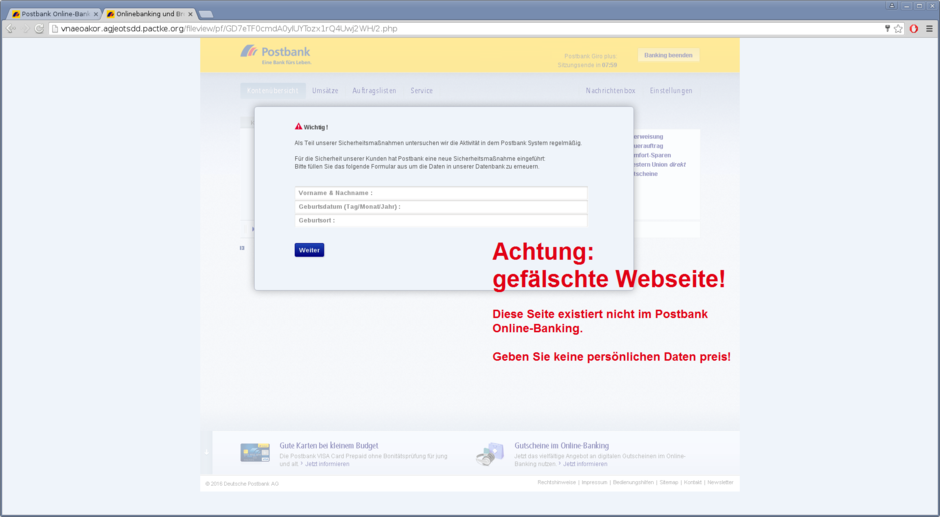The width and height of the screenshot is (940, 517).
Task: Click the URL address bar
Action: click(468, 28)
